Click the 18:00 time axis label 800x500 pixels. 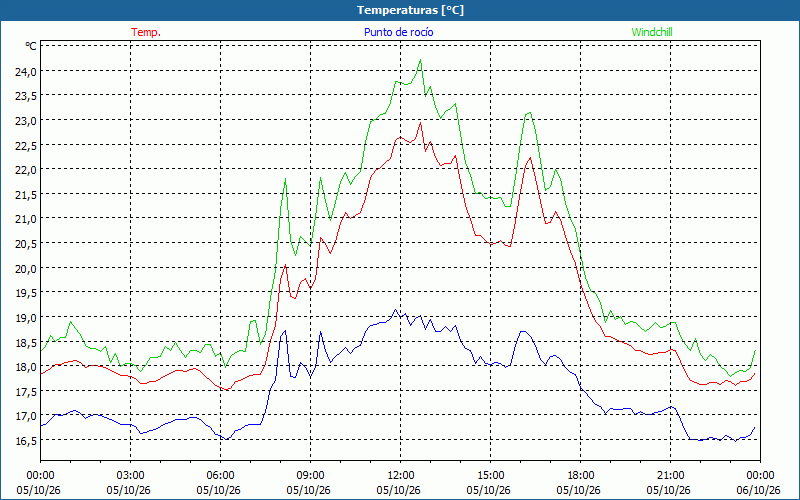(x=581, y=477)
